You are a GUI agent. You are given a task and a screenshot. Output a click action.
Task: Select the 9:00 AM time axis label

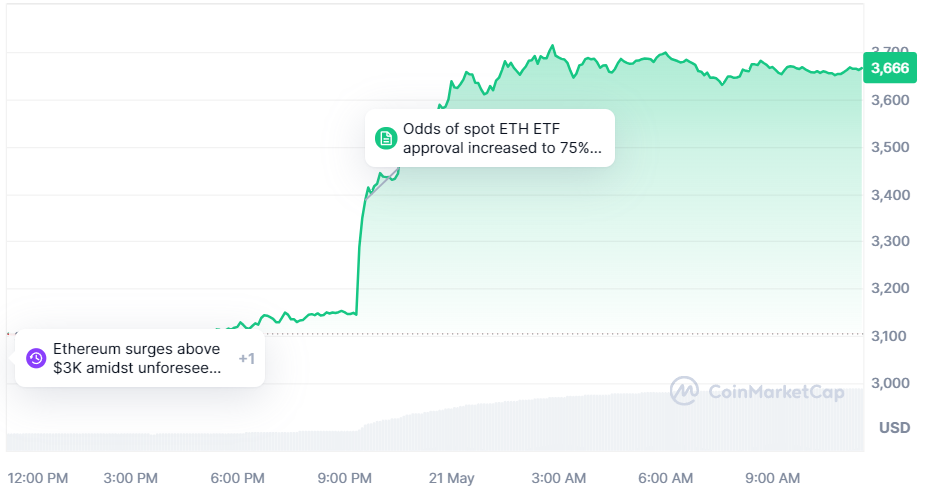click(x=774, y=478)
